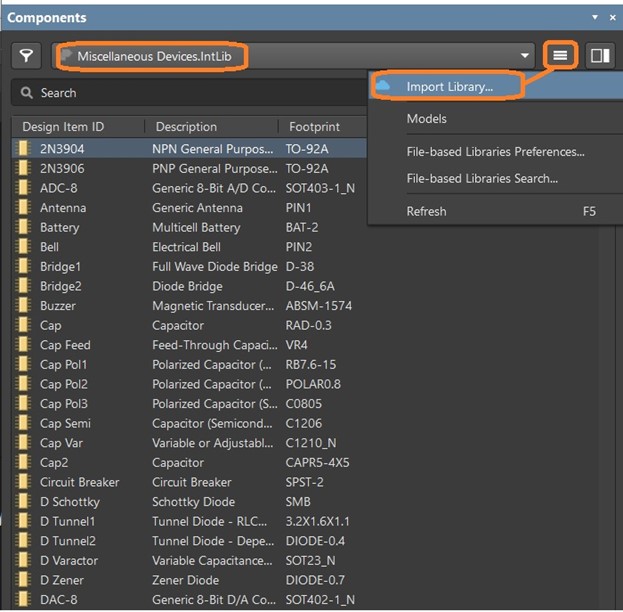623x612 pixels.
Task: Toggle the component details pane button
Action: coord(600,56)
